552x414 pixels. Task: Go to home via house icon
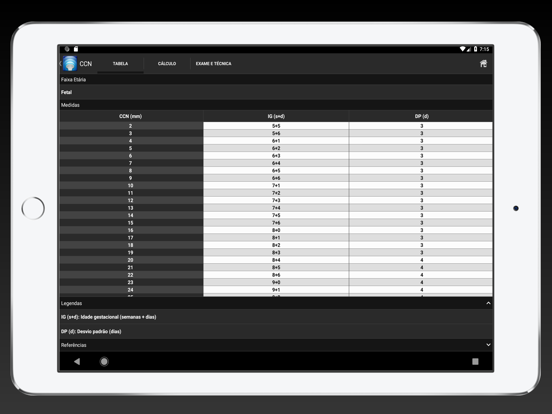pos(483,63)
